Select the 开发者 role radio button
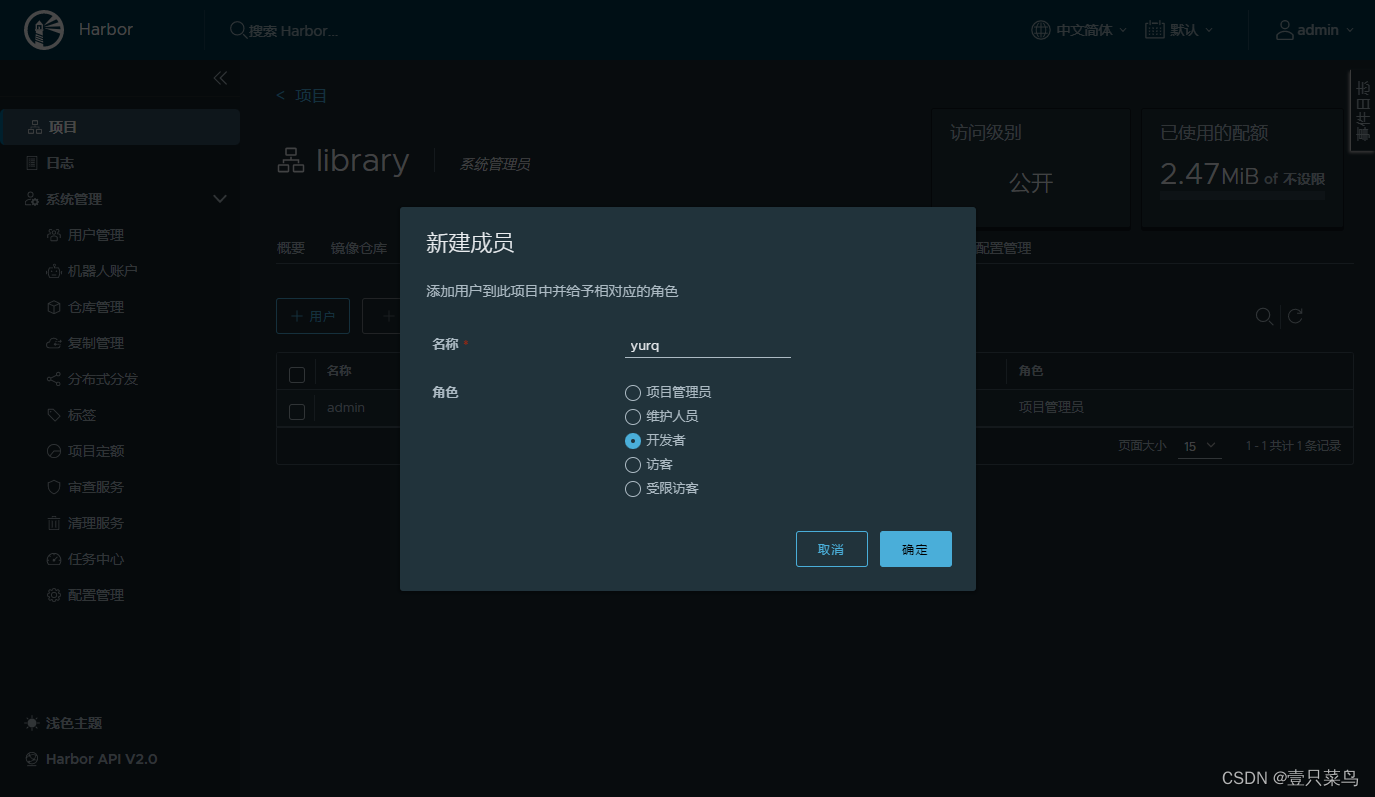1375x797 pixels. (x=632, y=441)
